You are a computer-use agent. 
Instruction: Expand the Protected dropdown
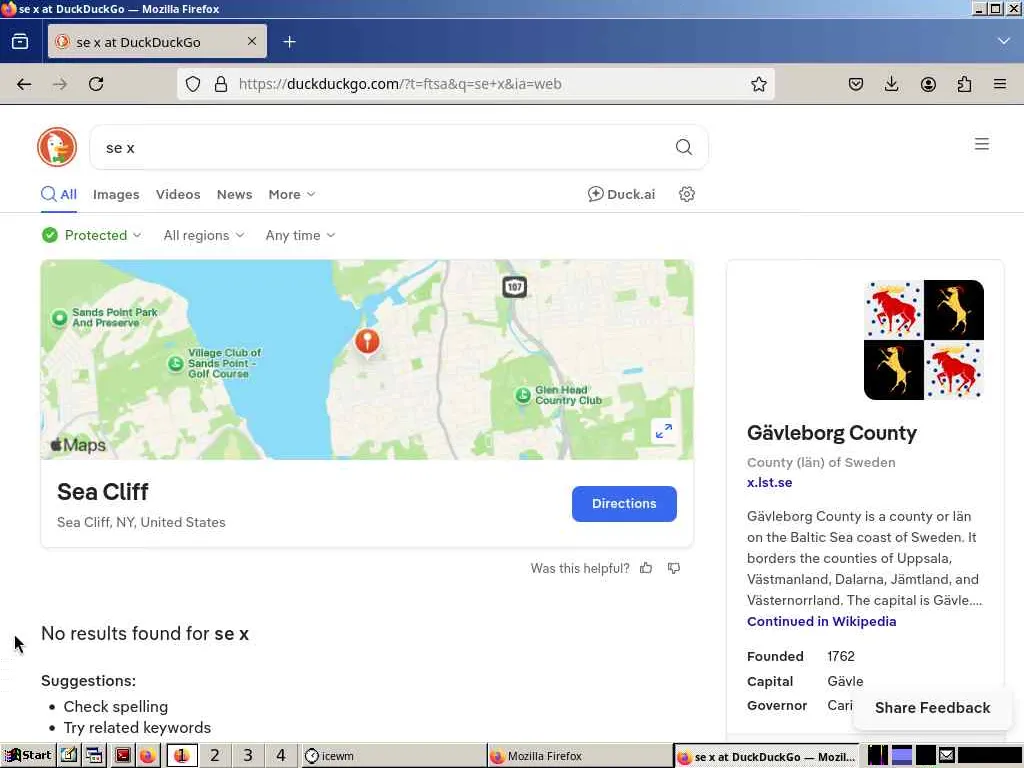(91, 235)
